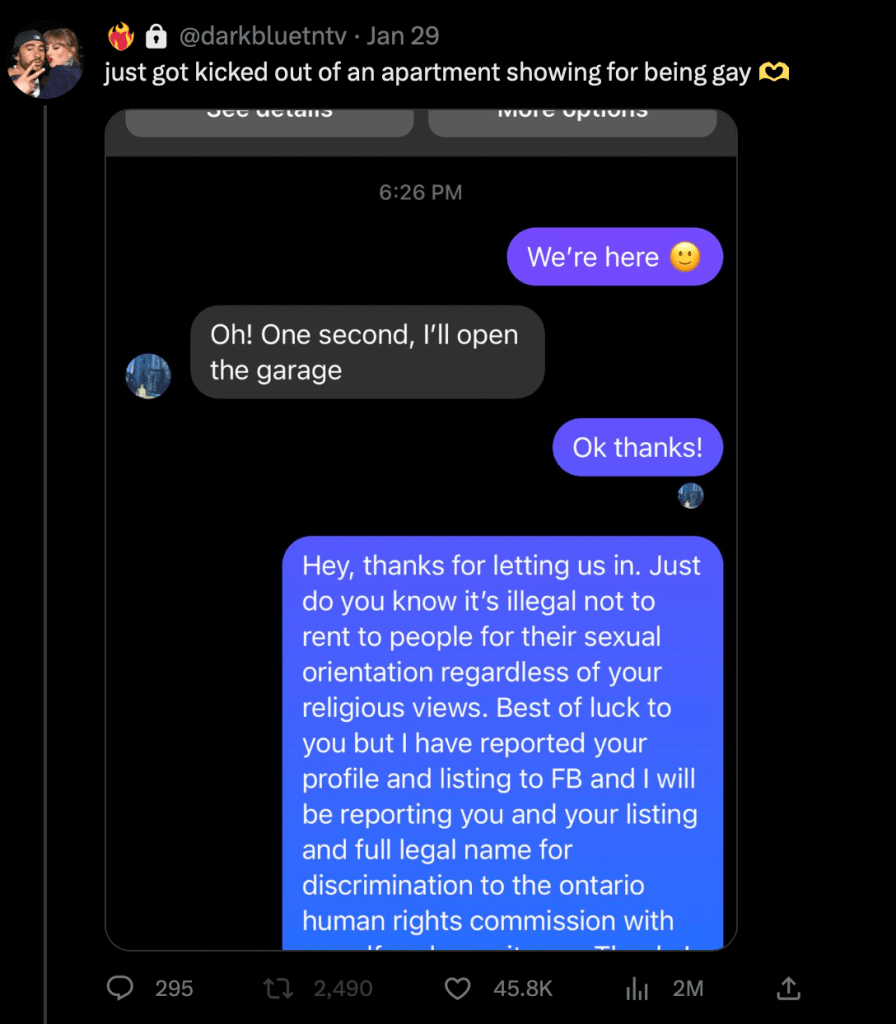
Task: Click the "We're here" message bubble
Action: tap(614, 257)
